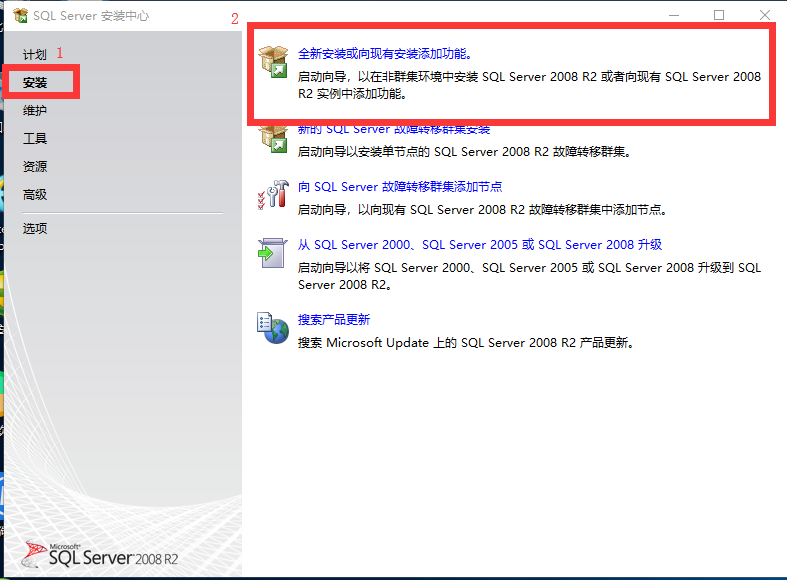Open the 选项 page
787x580 pixels.
click(35, 229)
